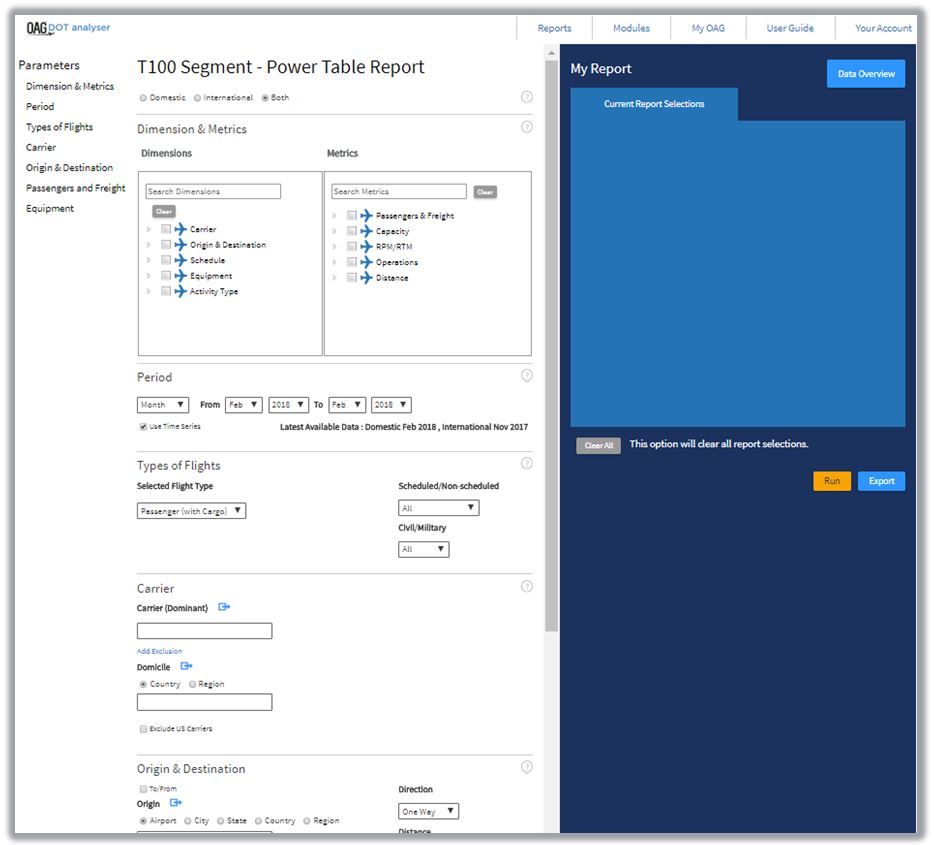Open the Selected Flight Type dropdown

[x=191, y=511]
